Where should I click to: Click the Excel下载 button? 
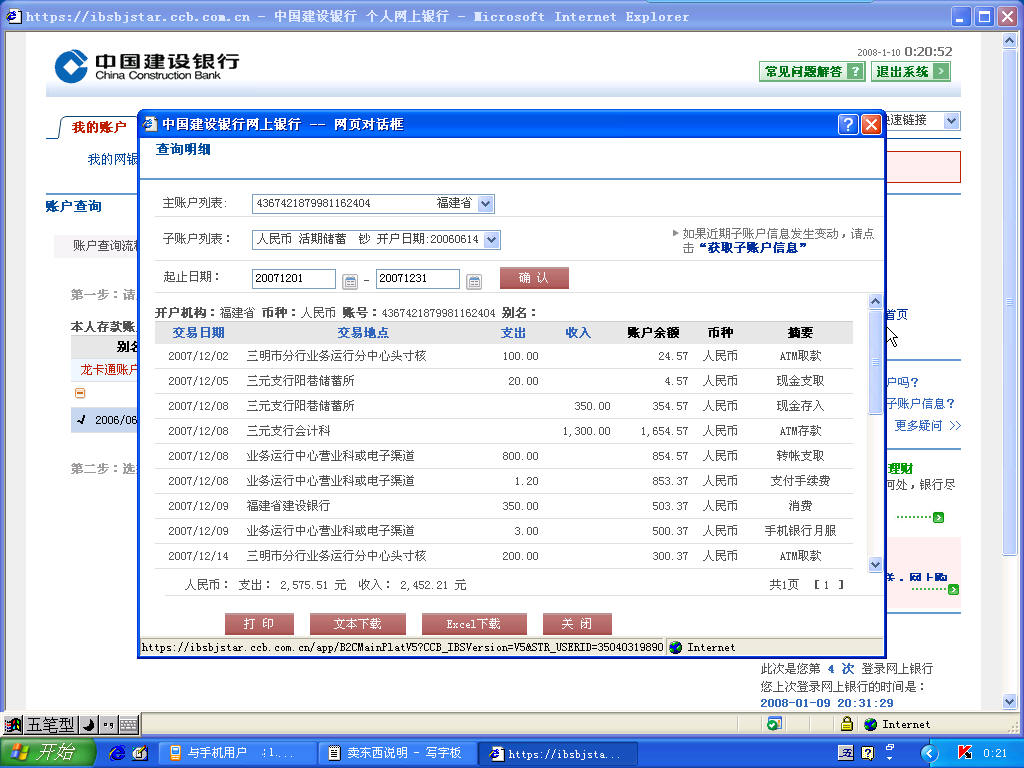coord(473,624)
